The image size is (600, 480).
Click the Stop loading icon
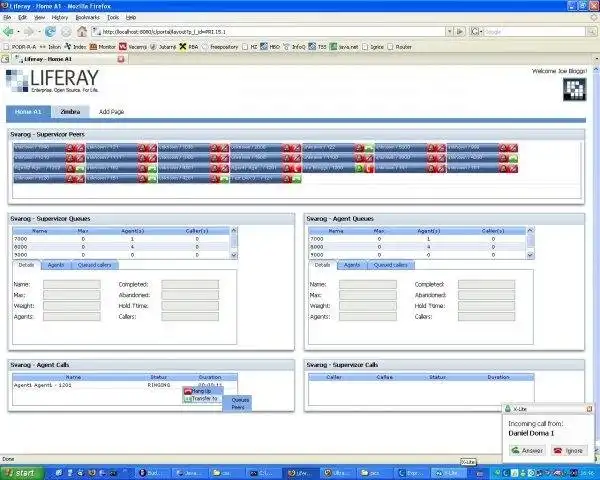point(66,32)
